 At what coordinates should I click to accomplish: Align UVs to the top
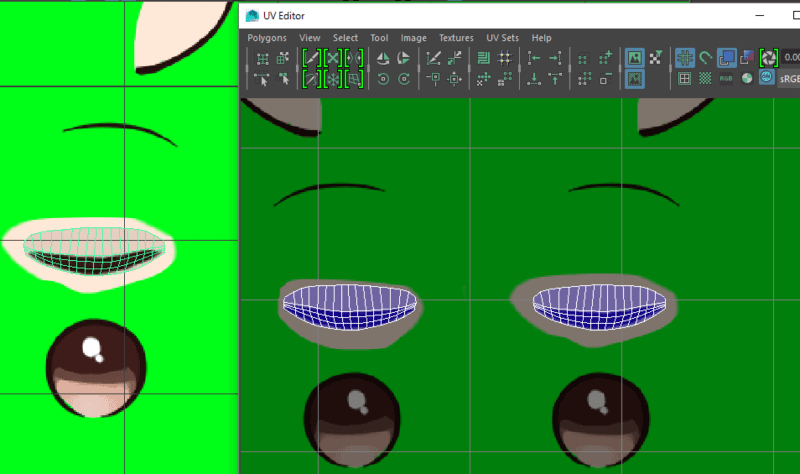point(555,78)
